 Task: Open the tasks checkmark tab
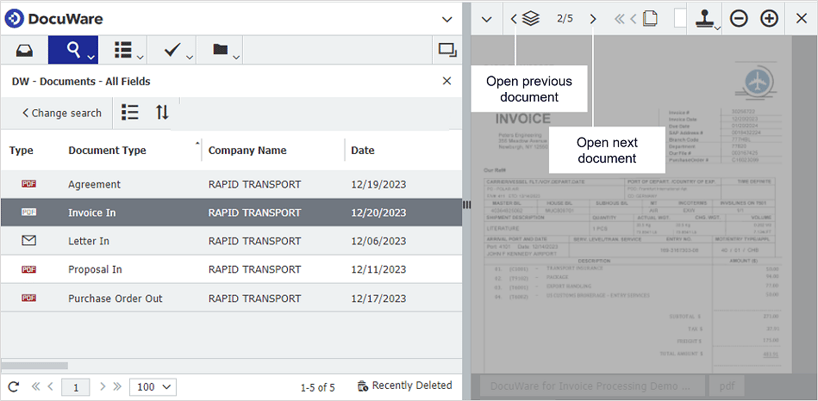pos(172,49)
